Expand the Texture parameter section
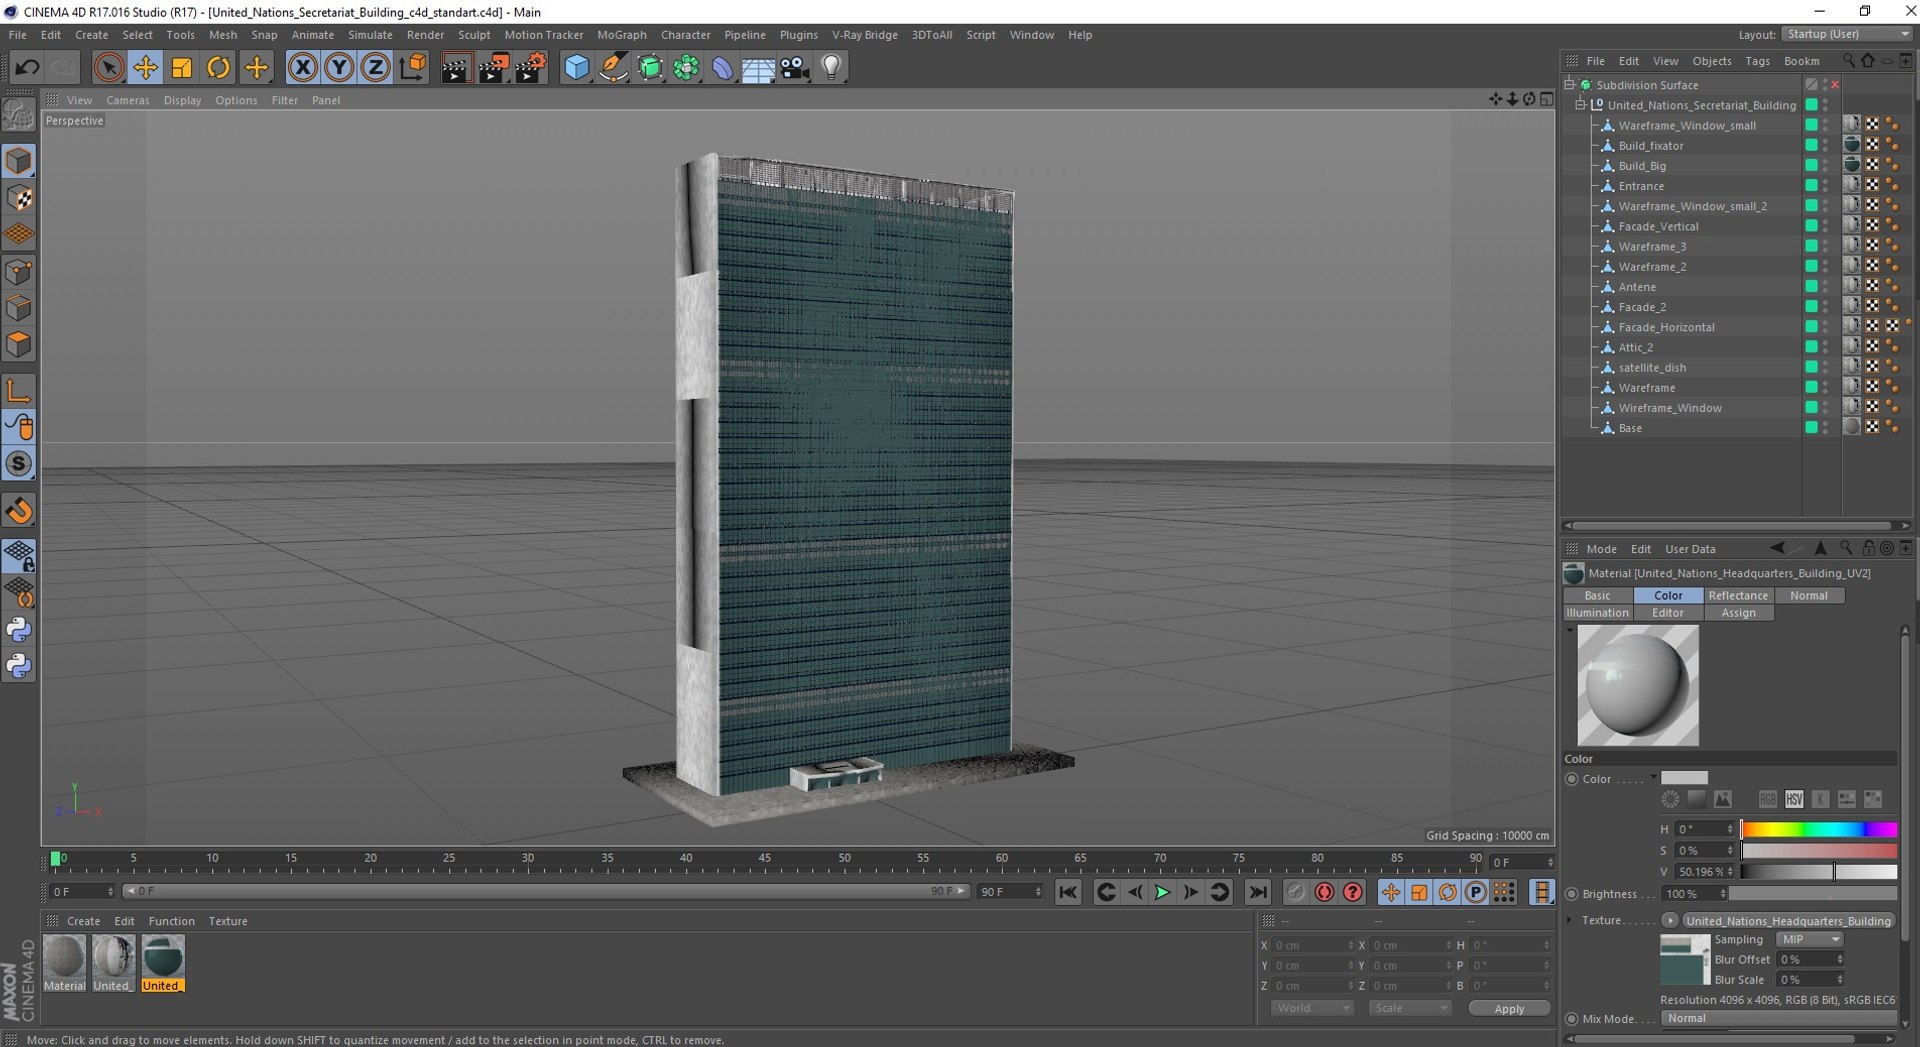Image resolution: width=1920 pixels, height=1047 pixels. click(1569, 920)
